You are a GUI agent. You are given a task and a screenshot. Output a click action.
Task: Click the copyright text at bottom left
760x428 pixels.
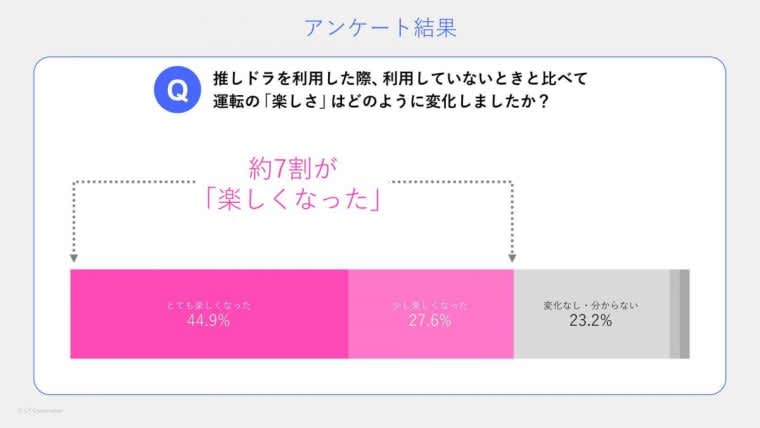pos(40,410)
